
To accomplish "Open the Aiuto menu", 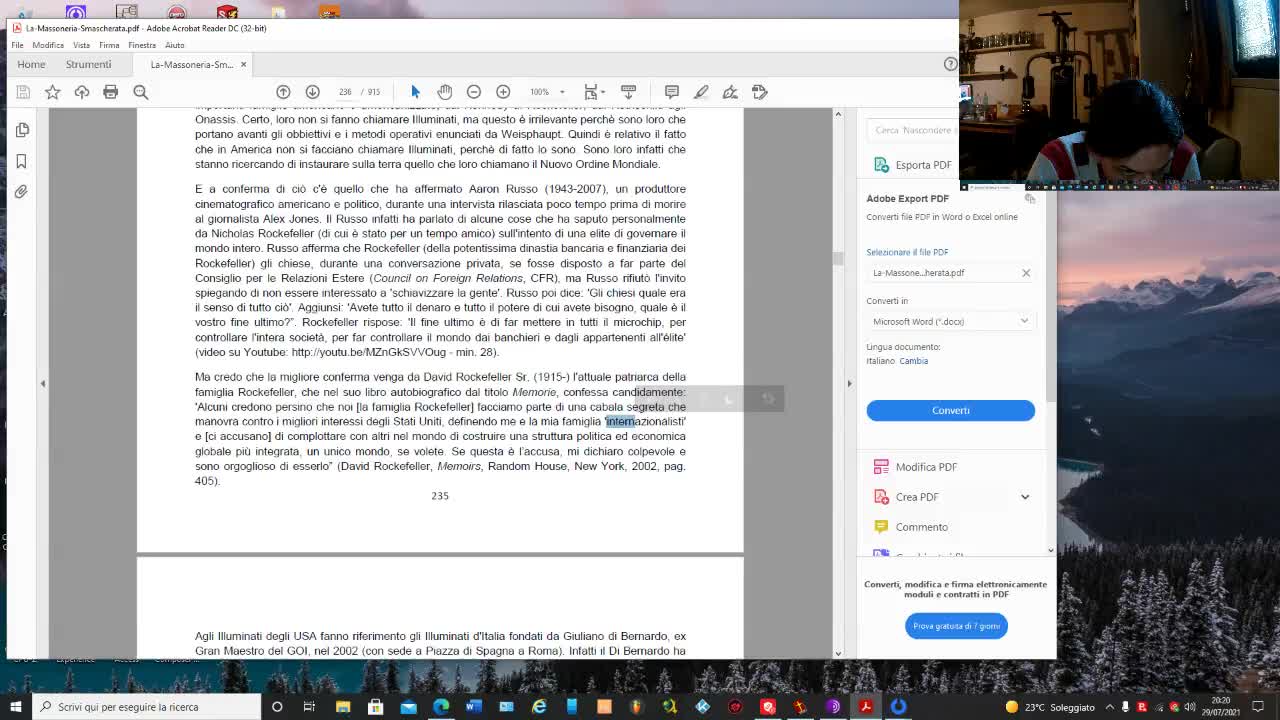I will pyautogui.click(x=175, y=45).
